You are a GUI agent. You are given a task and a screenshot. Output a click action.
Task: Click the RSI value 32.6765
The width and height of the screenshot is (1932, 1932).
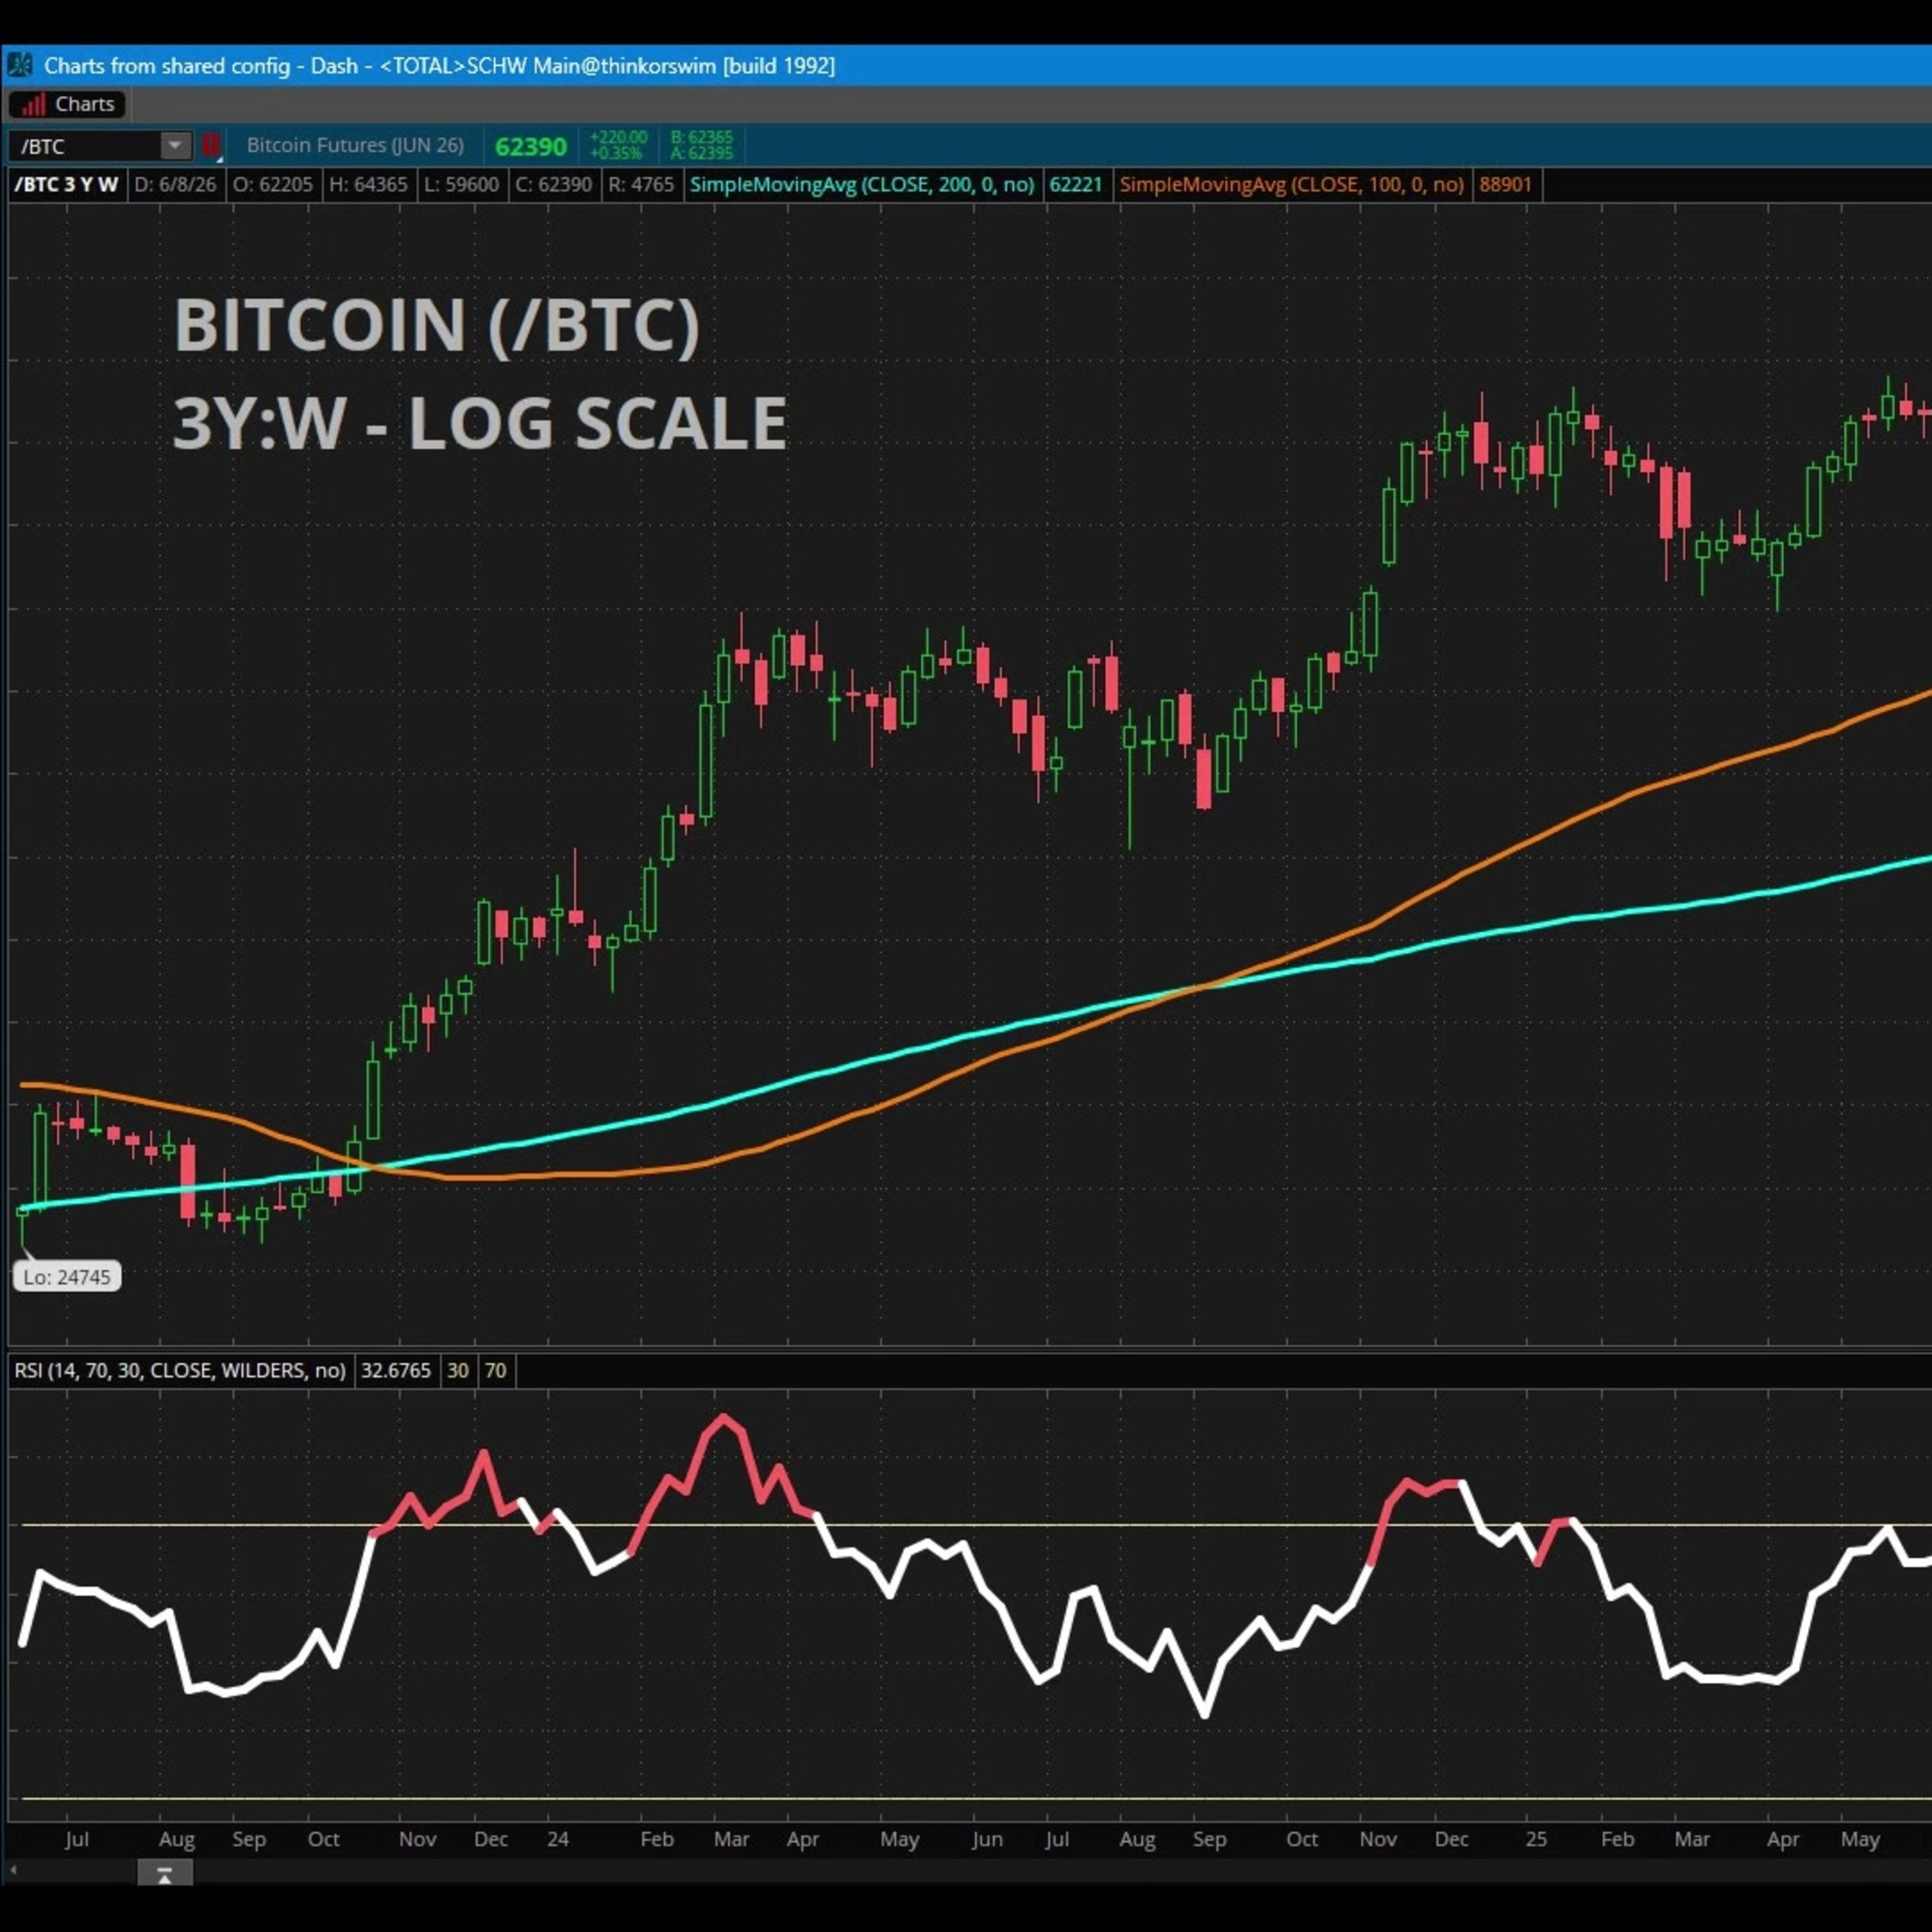(x=396, y=1370)
